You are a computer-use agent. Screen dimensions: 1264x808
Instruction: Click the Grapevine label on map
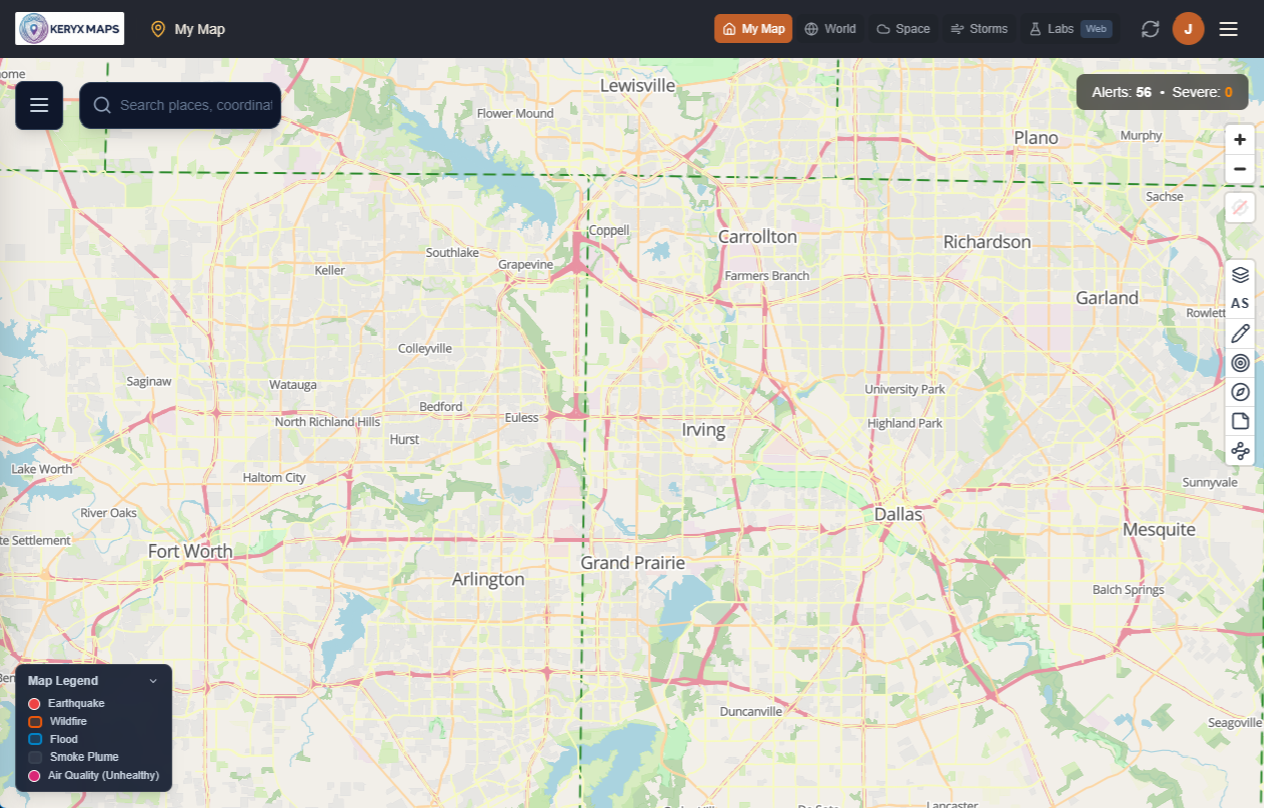[526, 265]
